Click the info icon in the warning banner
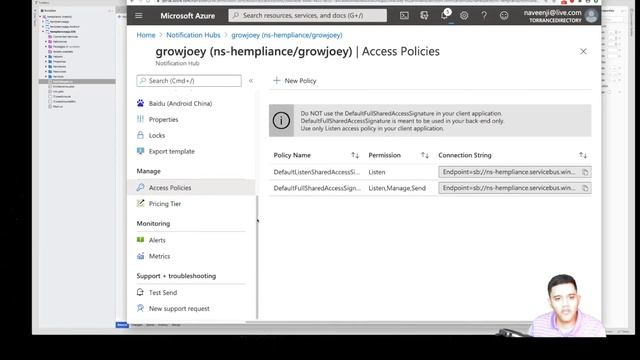The height and width of the screenshot is (360, 640). click(281, 120)
